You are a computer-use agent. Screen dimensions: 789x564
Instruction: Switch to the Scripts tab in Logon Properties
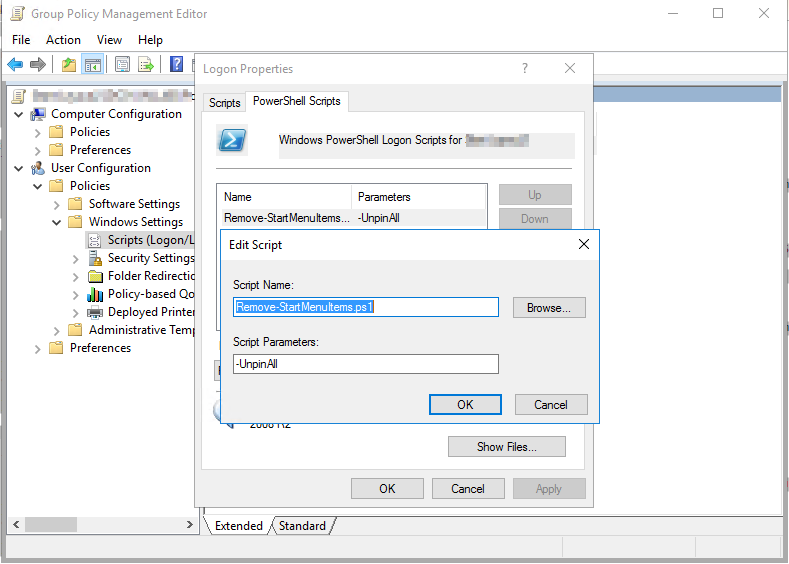tap(224, 103)
